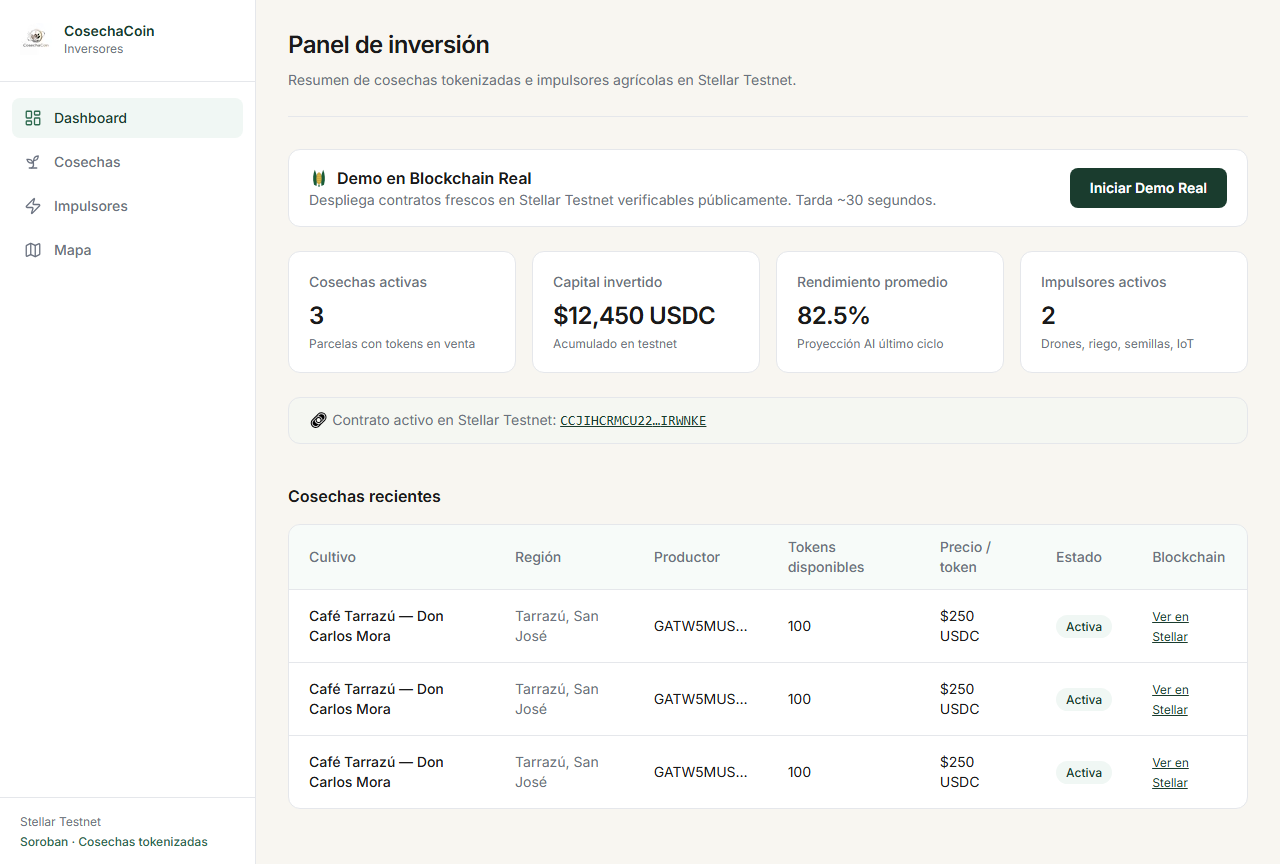Click the Parcelas con tokens en venta caption
This screenshot has width=1280, height=864.
(x=392, y=344)
